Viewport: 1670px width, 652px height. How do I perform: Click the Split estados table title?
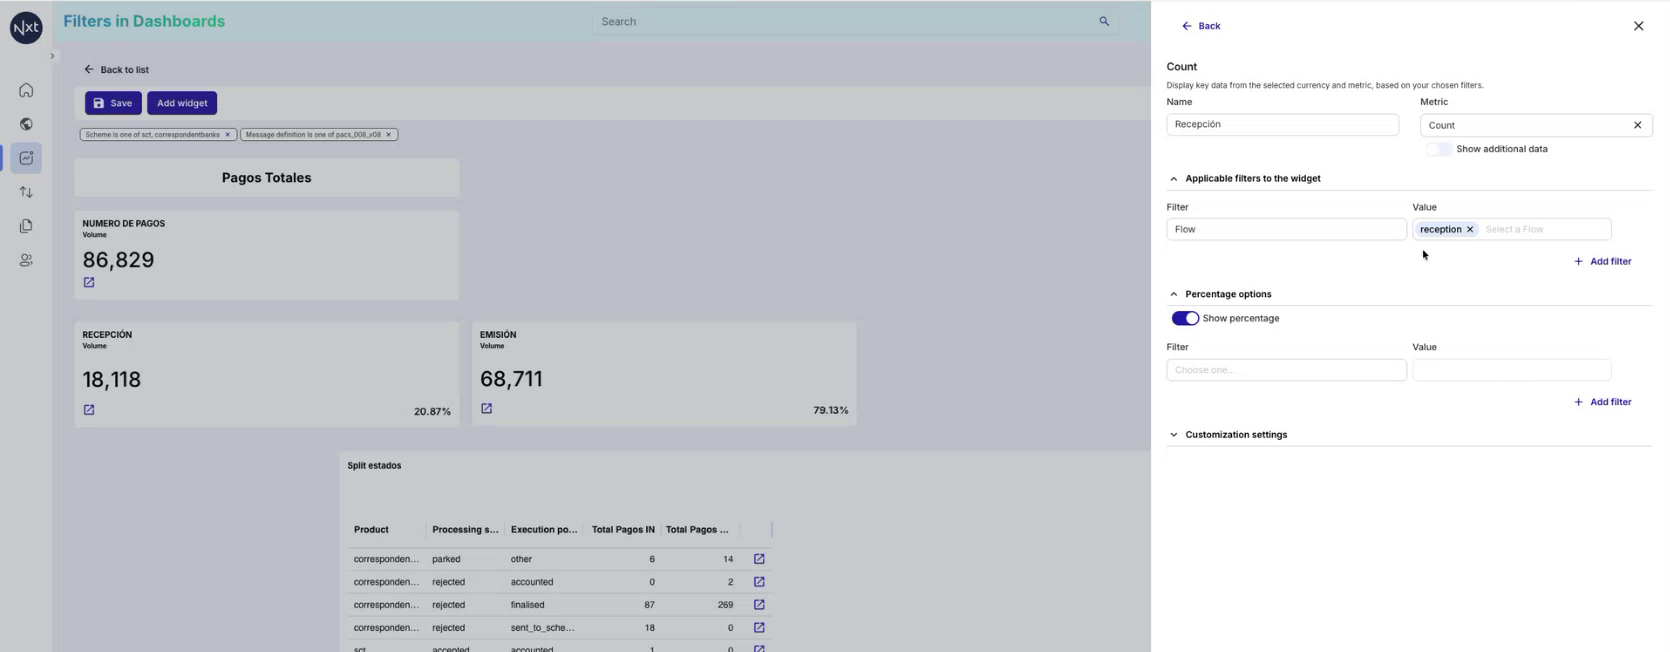(x=374, y=466)
